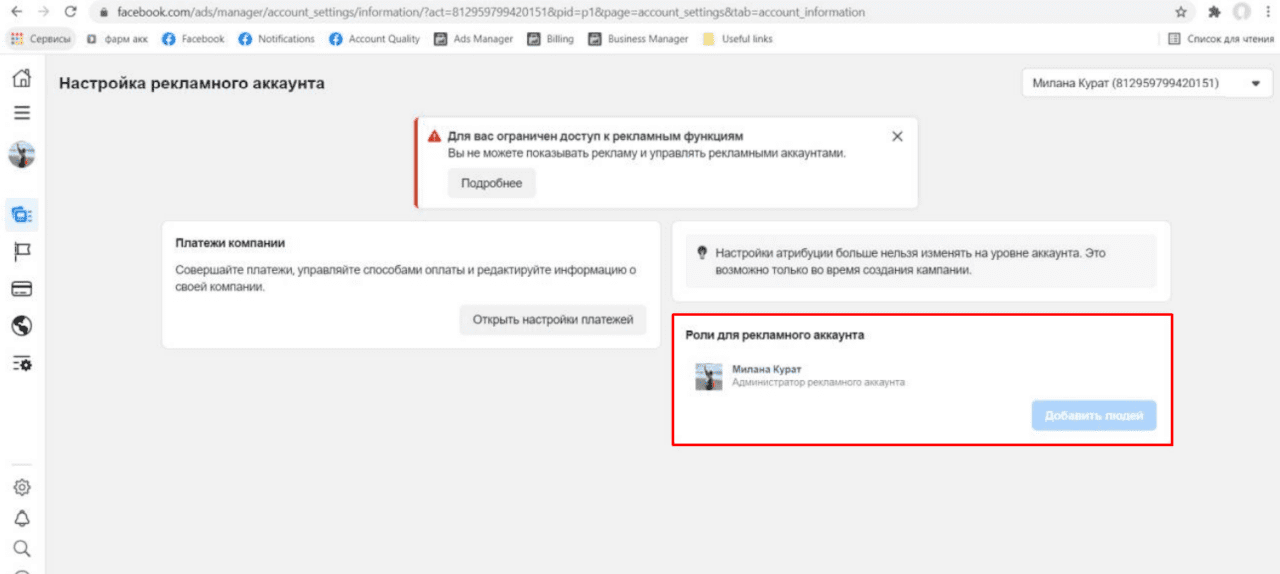Image resolution: width=1280 pixels, height=574 pixels.
Task: Click the Роли для рекламного аккаунта heading
Action: coord(774,335)
